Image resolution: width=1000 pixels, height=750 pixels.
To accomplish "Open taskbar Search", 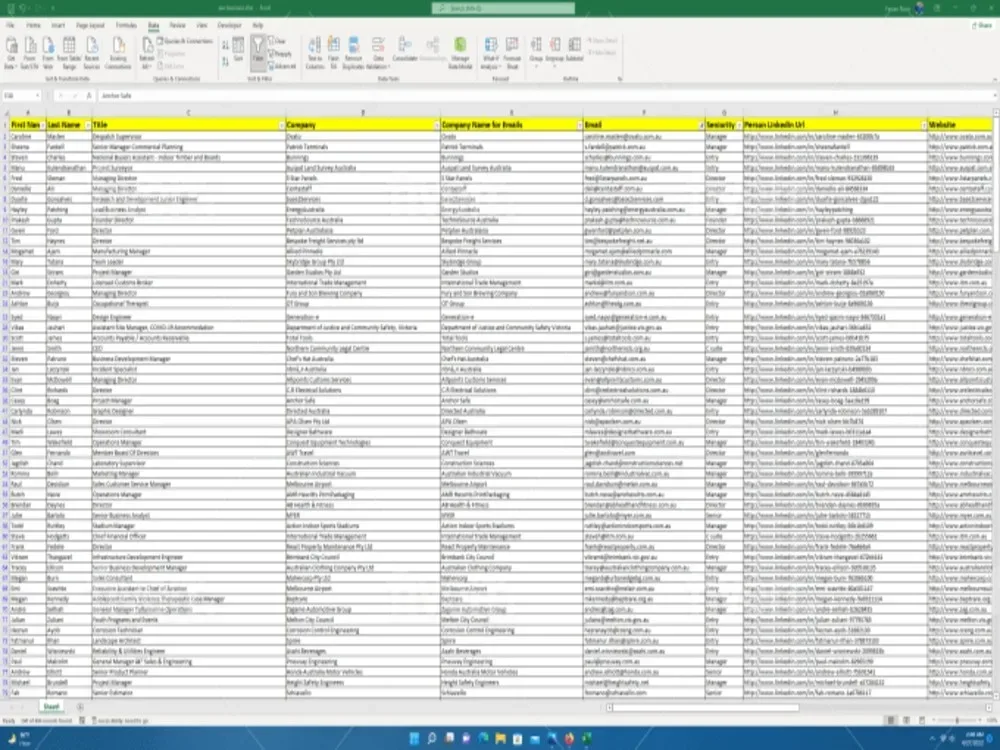I will pos(432,739).
